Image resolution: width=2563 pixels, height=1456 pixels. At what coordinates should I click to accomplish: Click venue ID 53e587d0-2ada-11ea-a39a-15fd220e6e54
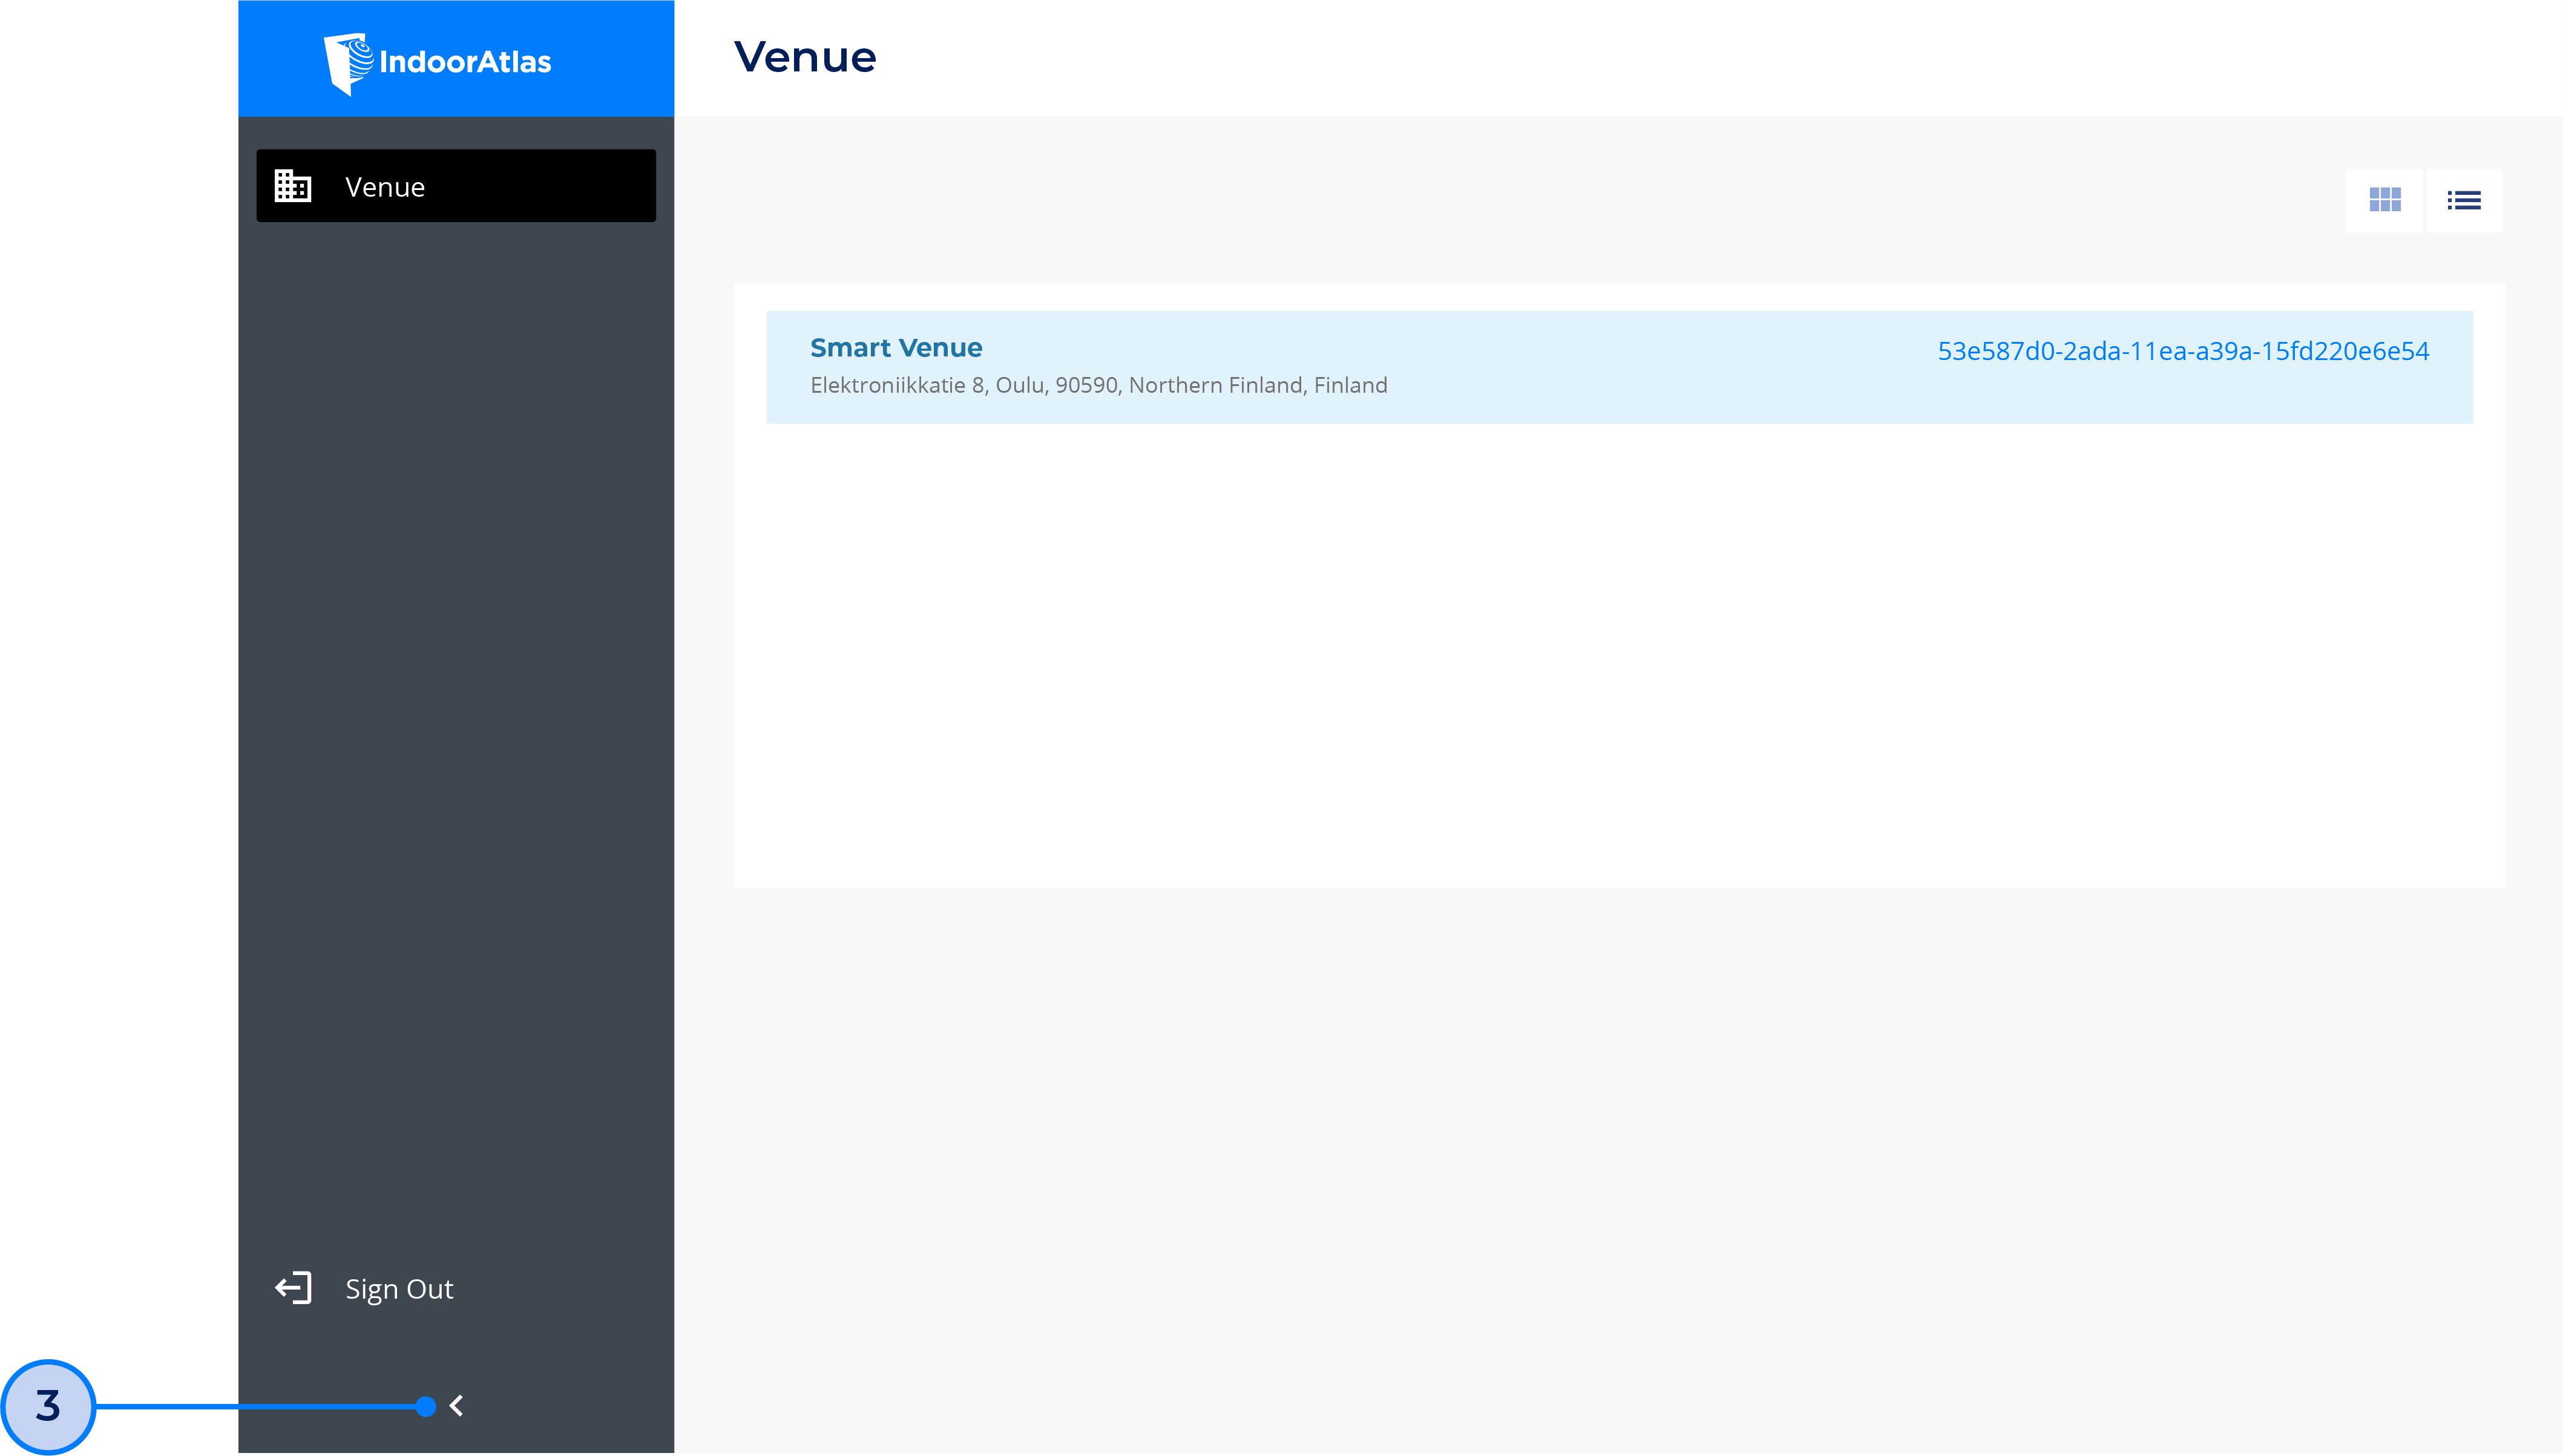pos(2182,351)
